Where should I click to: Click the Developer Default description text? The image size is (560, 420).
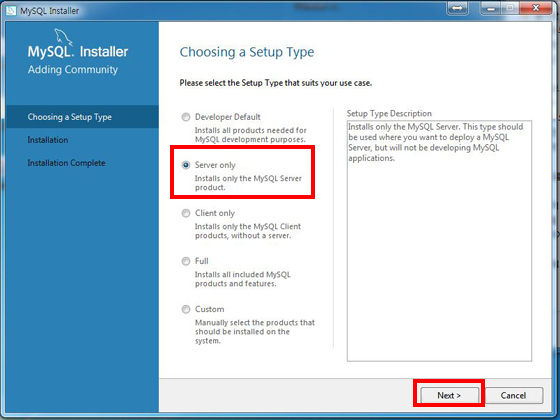[x=251, y=135]
